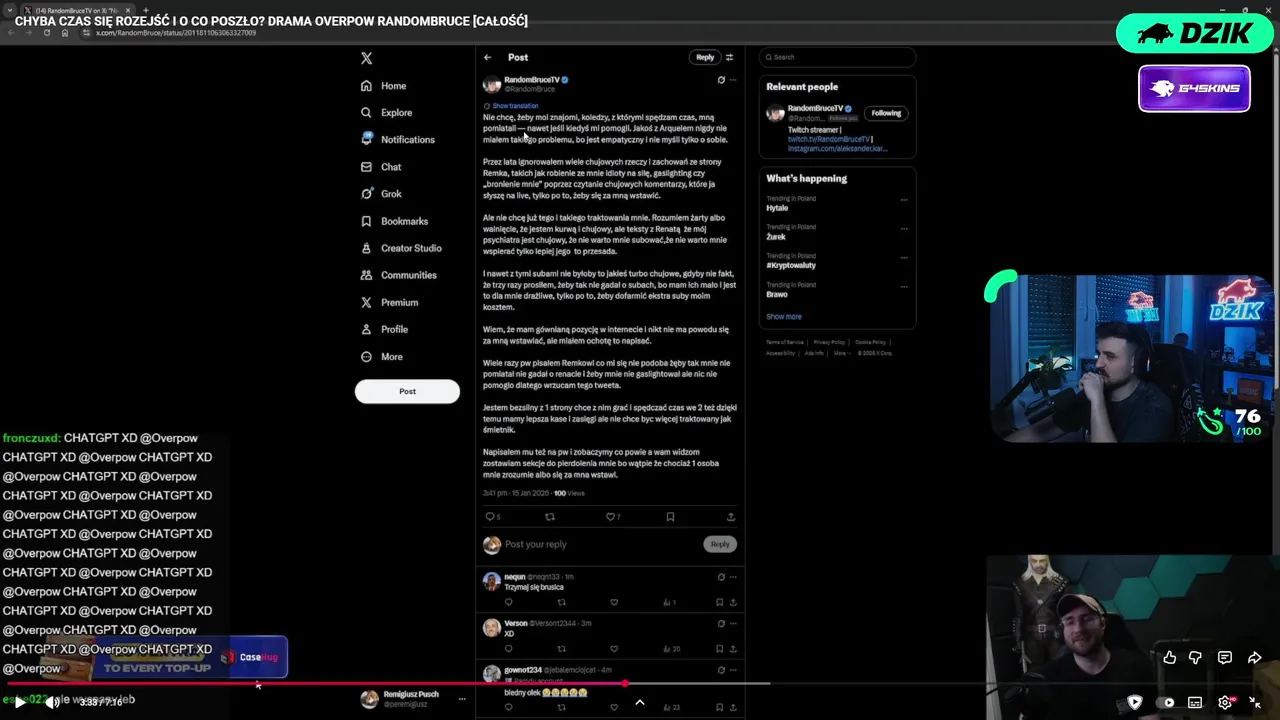Open three-dot menu on main post
The image size is (1280, 720).
[733, 80]
